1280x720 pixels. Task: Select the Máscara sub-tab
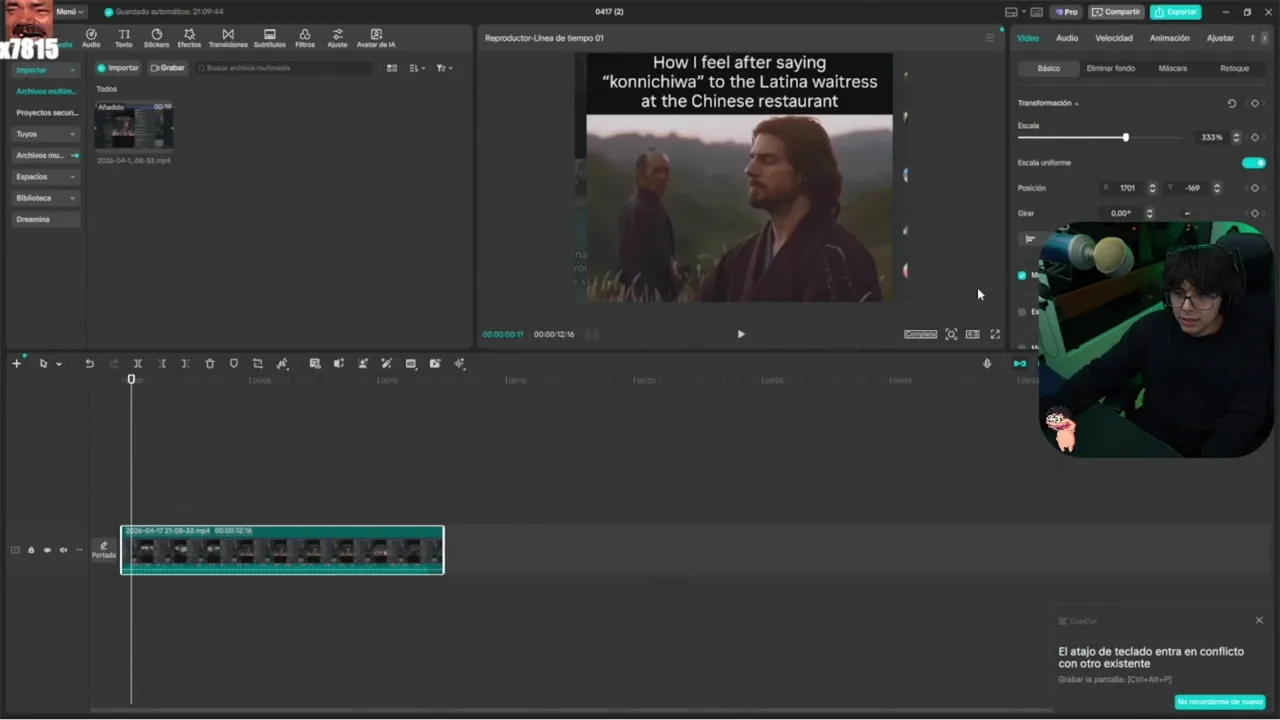[1173, 68]
